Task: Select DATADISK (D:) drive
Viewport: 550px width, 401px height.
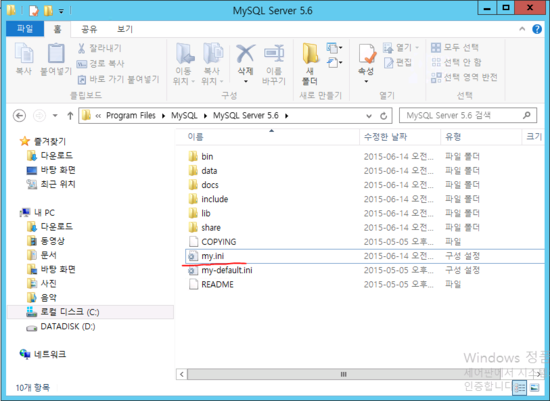Action: click(68, 327)
